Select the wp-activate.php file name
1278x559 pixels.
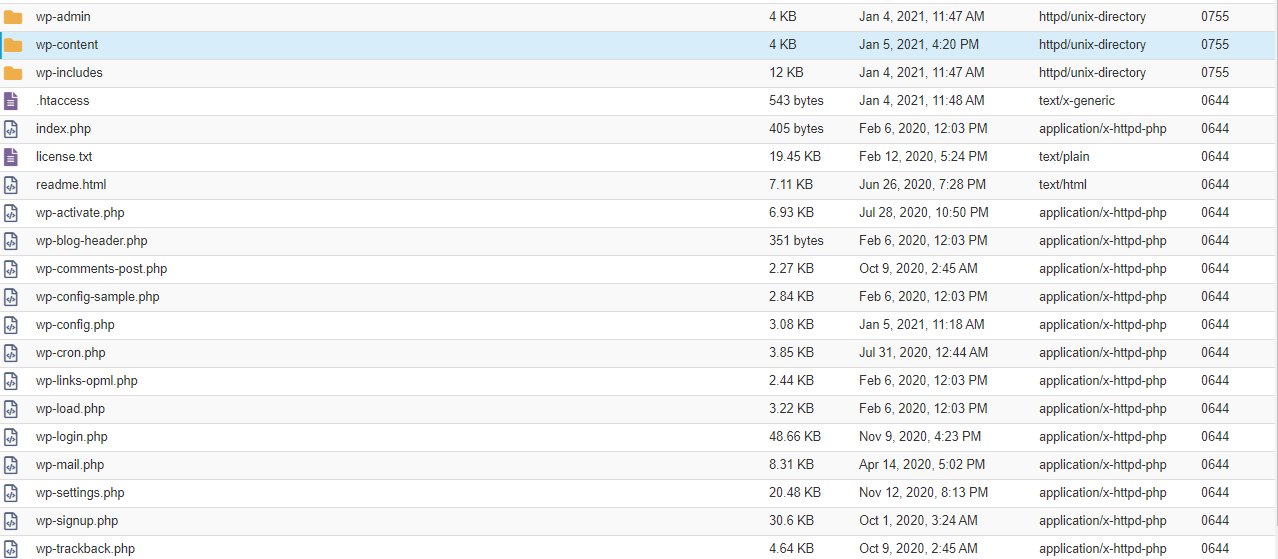click(80, 213)
